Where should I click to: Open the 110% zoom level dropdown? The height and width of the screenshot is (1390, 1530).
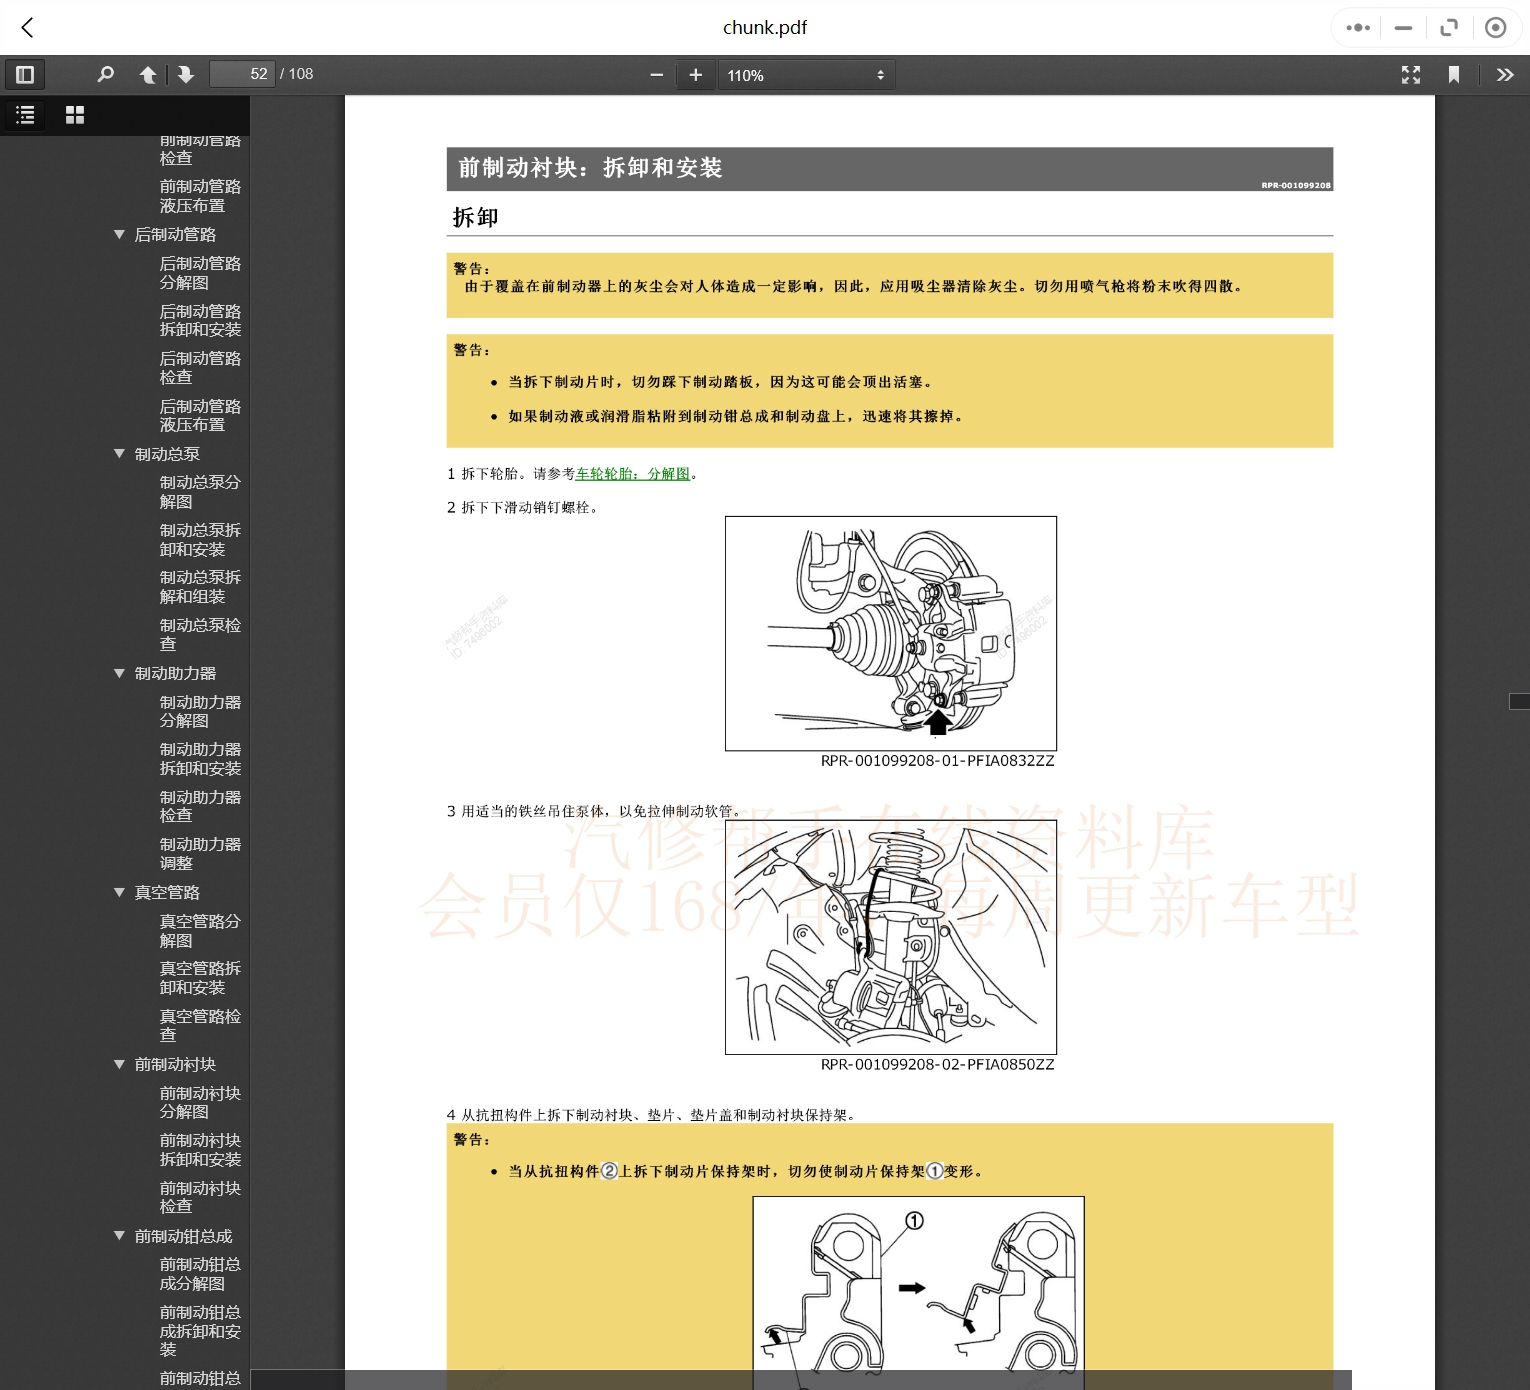[x=806, y=75]
